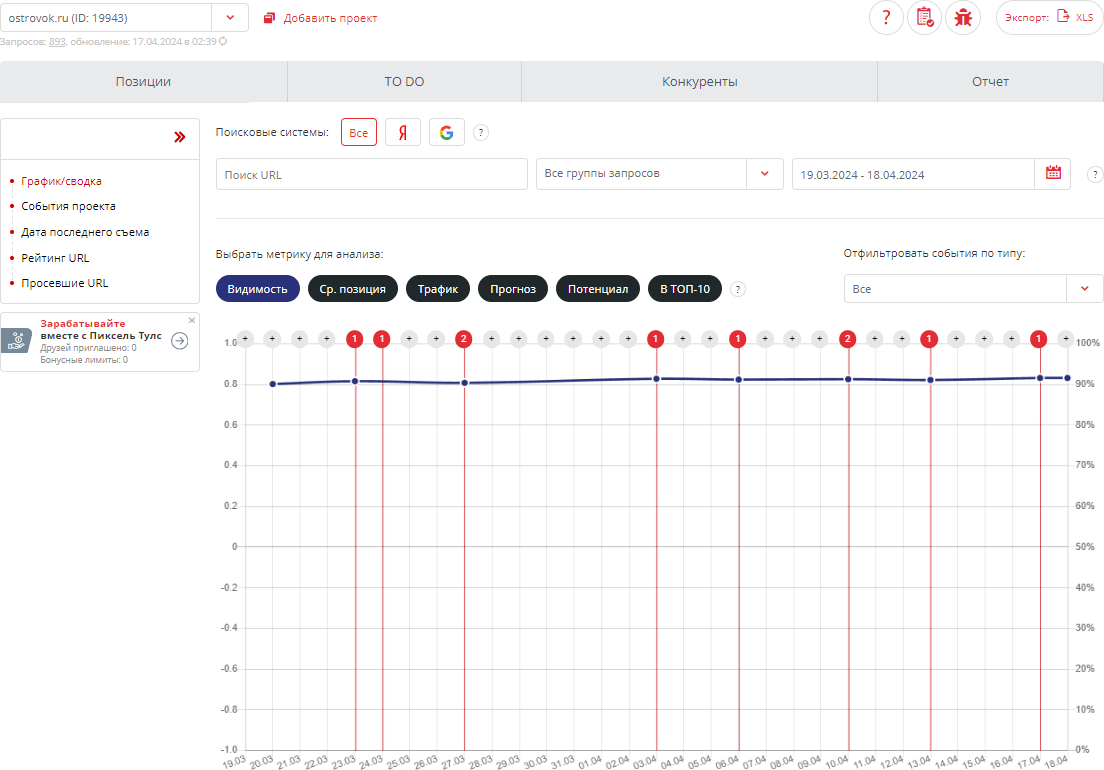
Task: Add event with plus marker for 31.03
Action: point(574,339)
